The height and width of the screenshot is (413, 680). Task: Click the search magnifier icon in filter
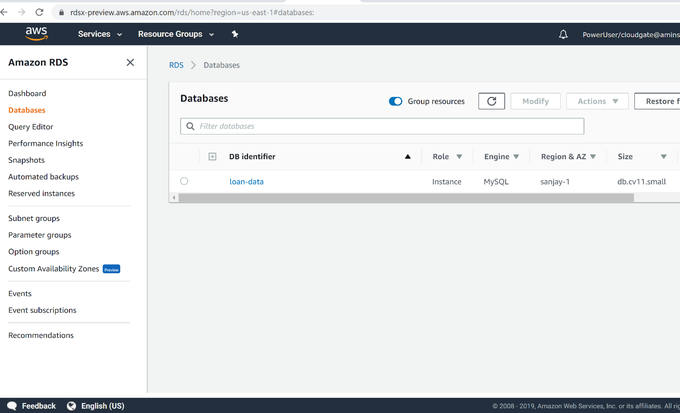(190, 126)
